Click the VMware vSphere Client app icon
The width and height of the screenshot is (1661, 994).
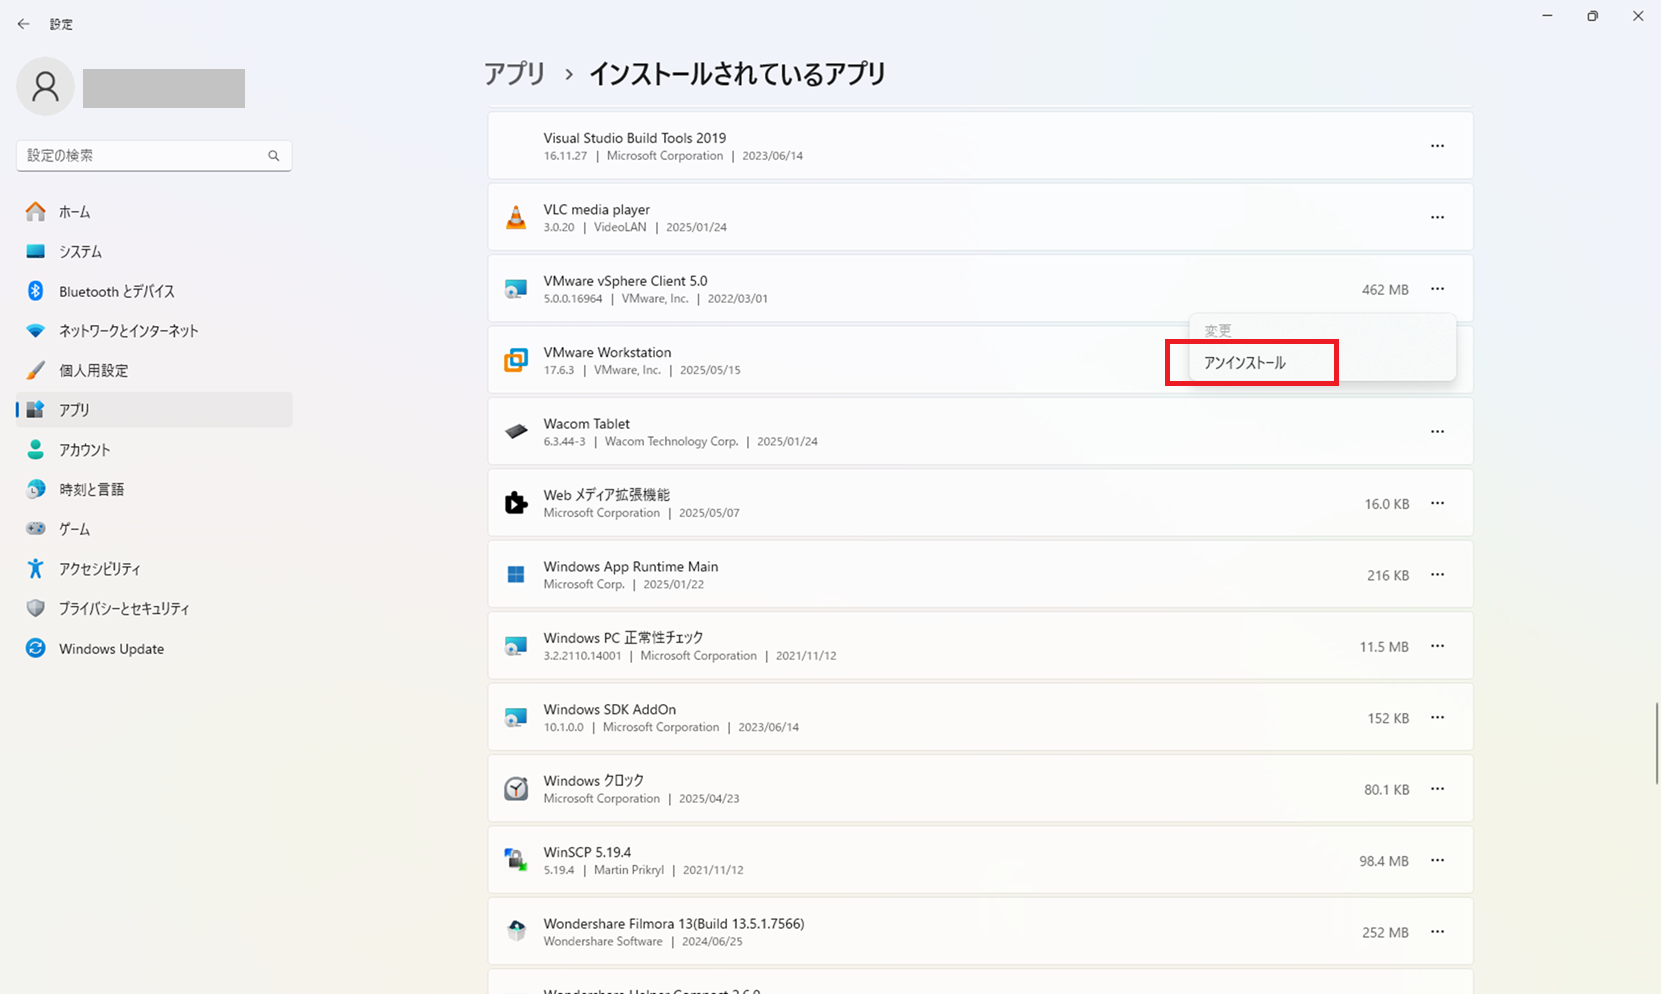point(516,289)
